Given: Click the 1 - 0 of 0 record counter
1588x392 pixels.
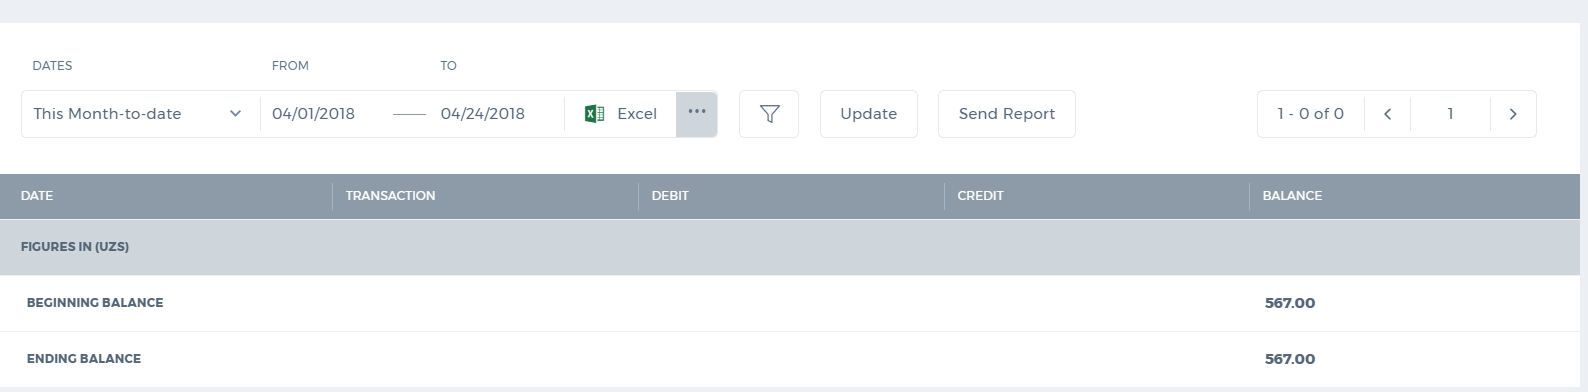Looking at the screenshot, I should pyautogui.click(x=1310, y=114).
